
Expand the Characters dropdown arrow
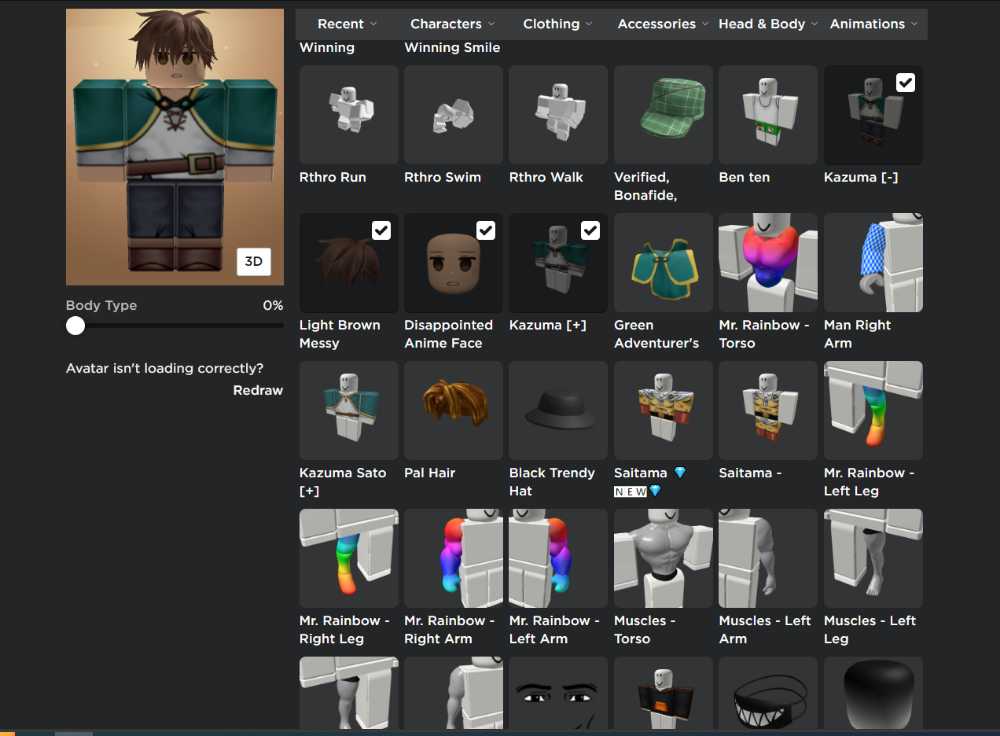492,24
